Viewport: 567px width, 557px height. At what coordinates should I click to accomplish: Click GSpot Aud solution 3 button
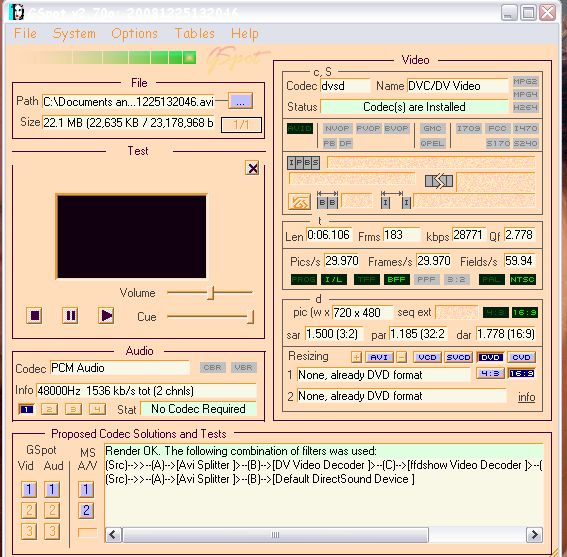coord(52,531)
